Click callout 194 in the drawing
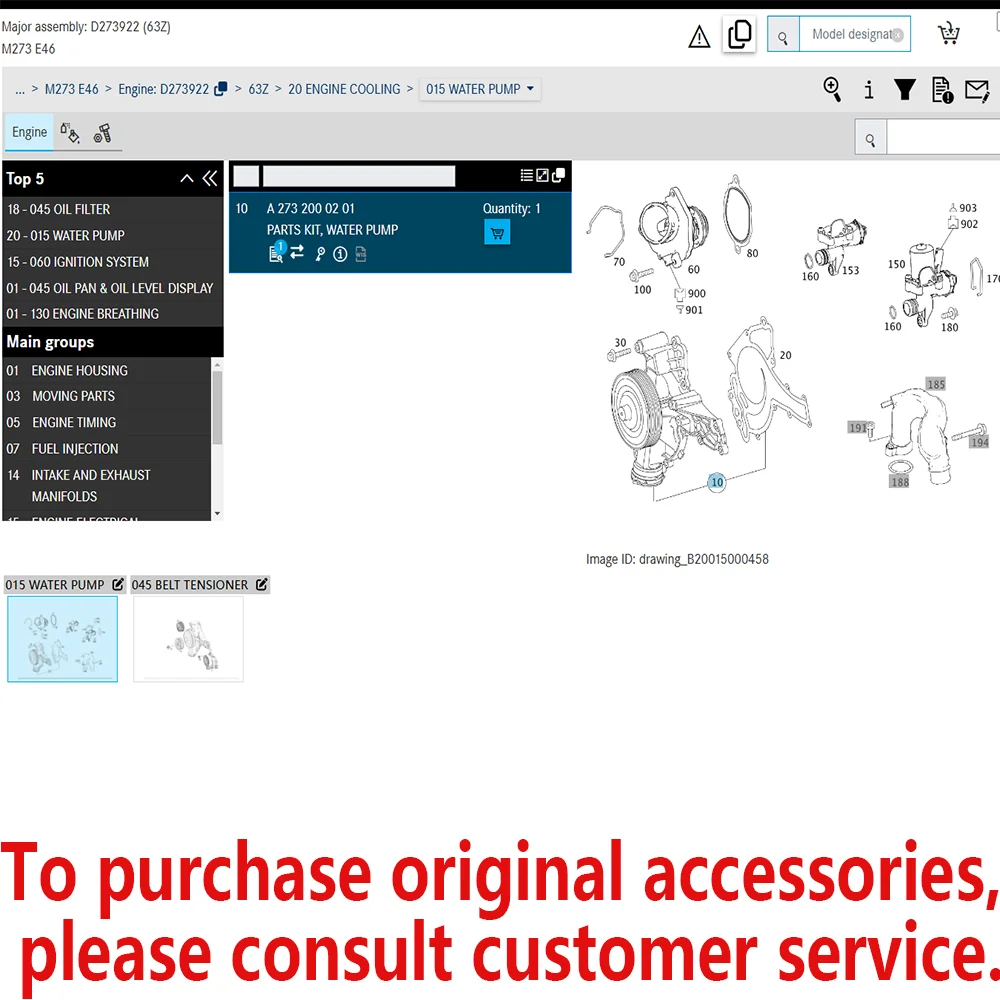This screenshot has width=1000, height=1000. [980, 442]
